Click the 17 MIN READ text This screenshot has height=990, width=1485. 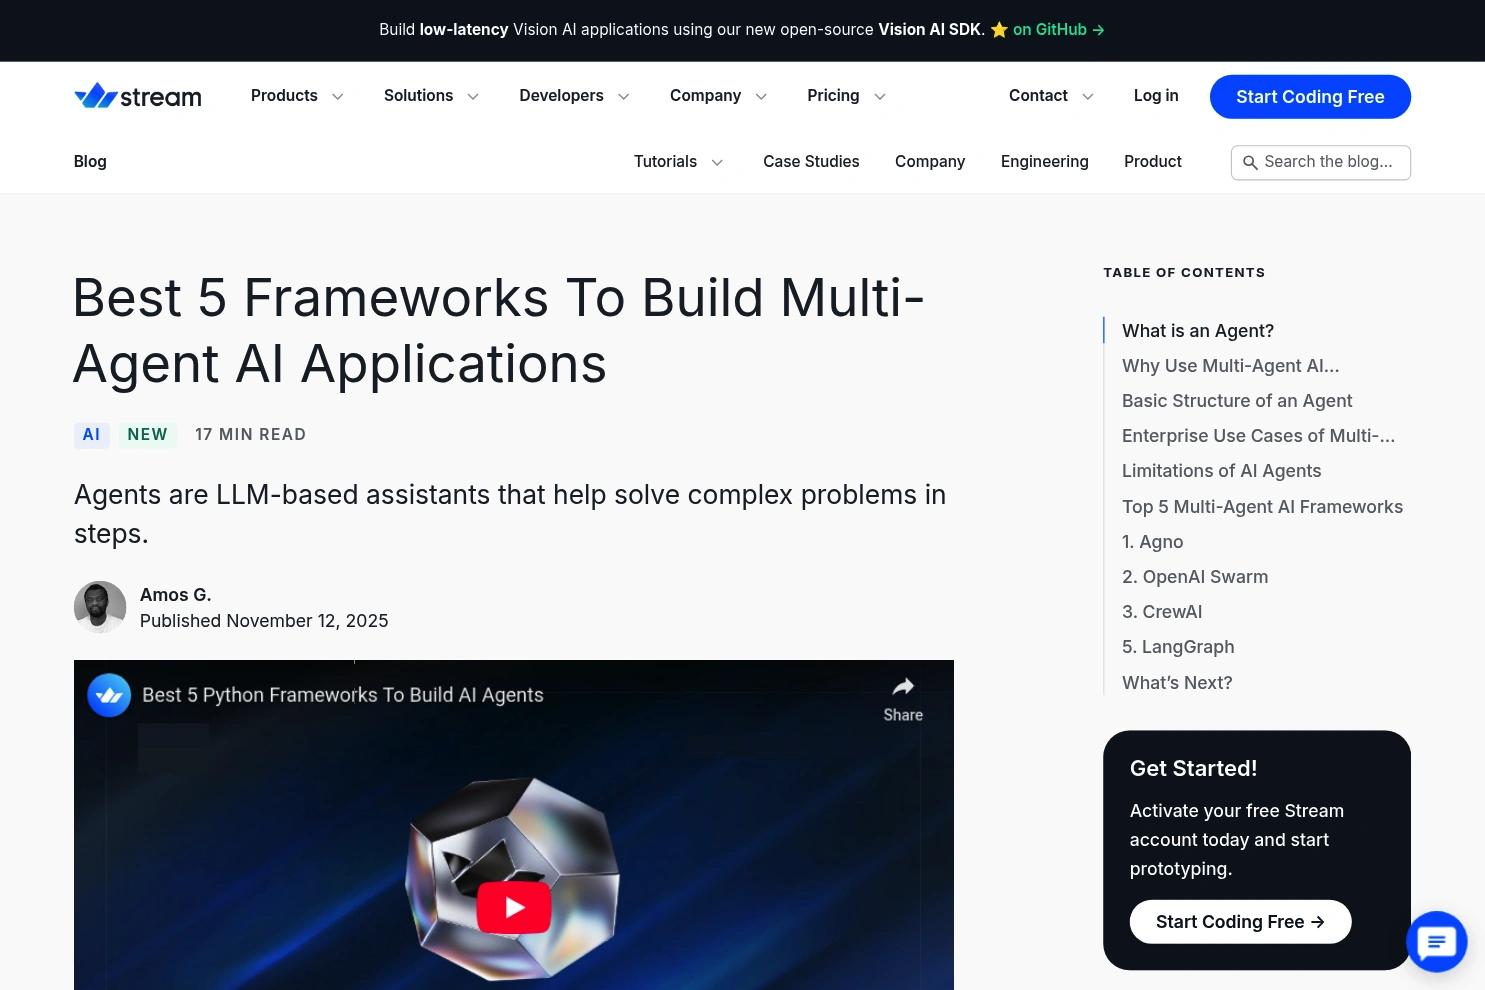[x=250, y=435]
